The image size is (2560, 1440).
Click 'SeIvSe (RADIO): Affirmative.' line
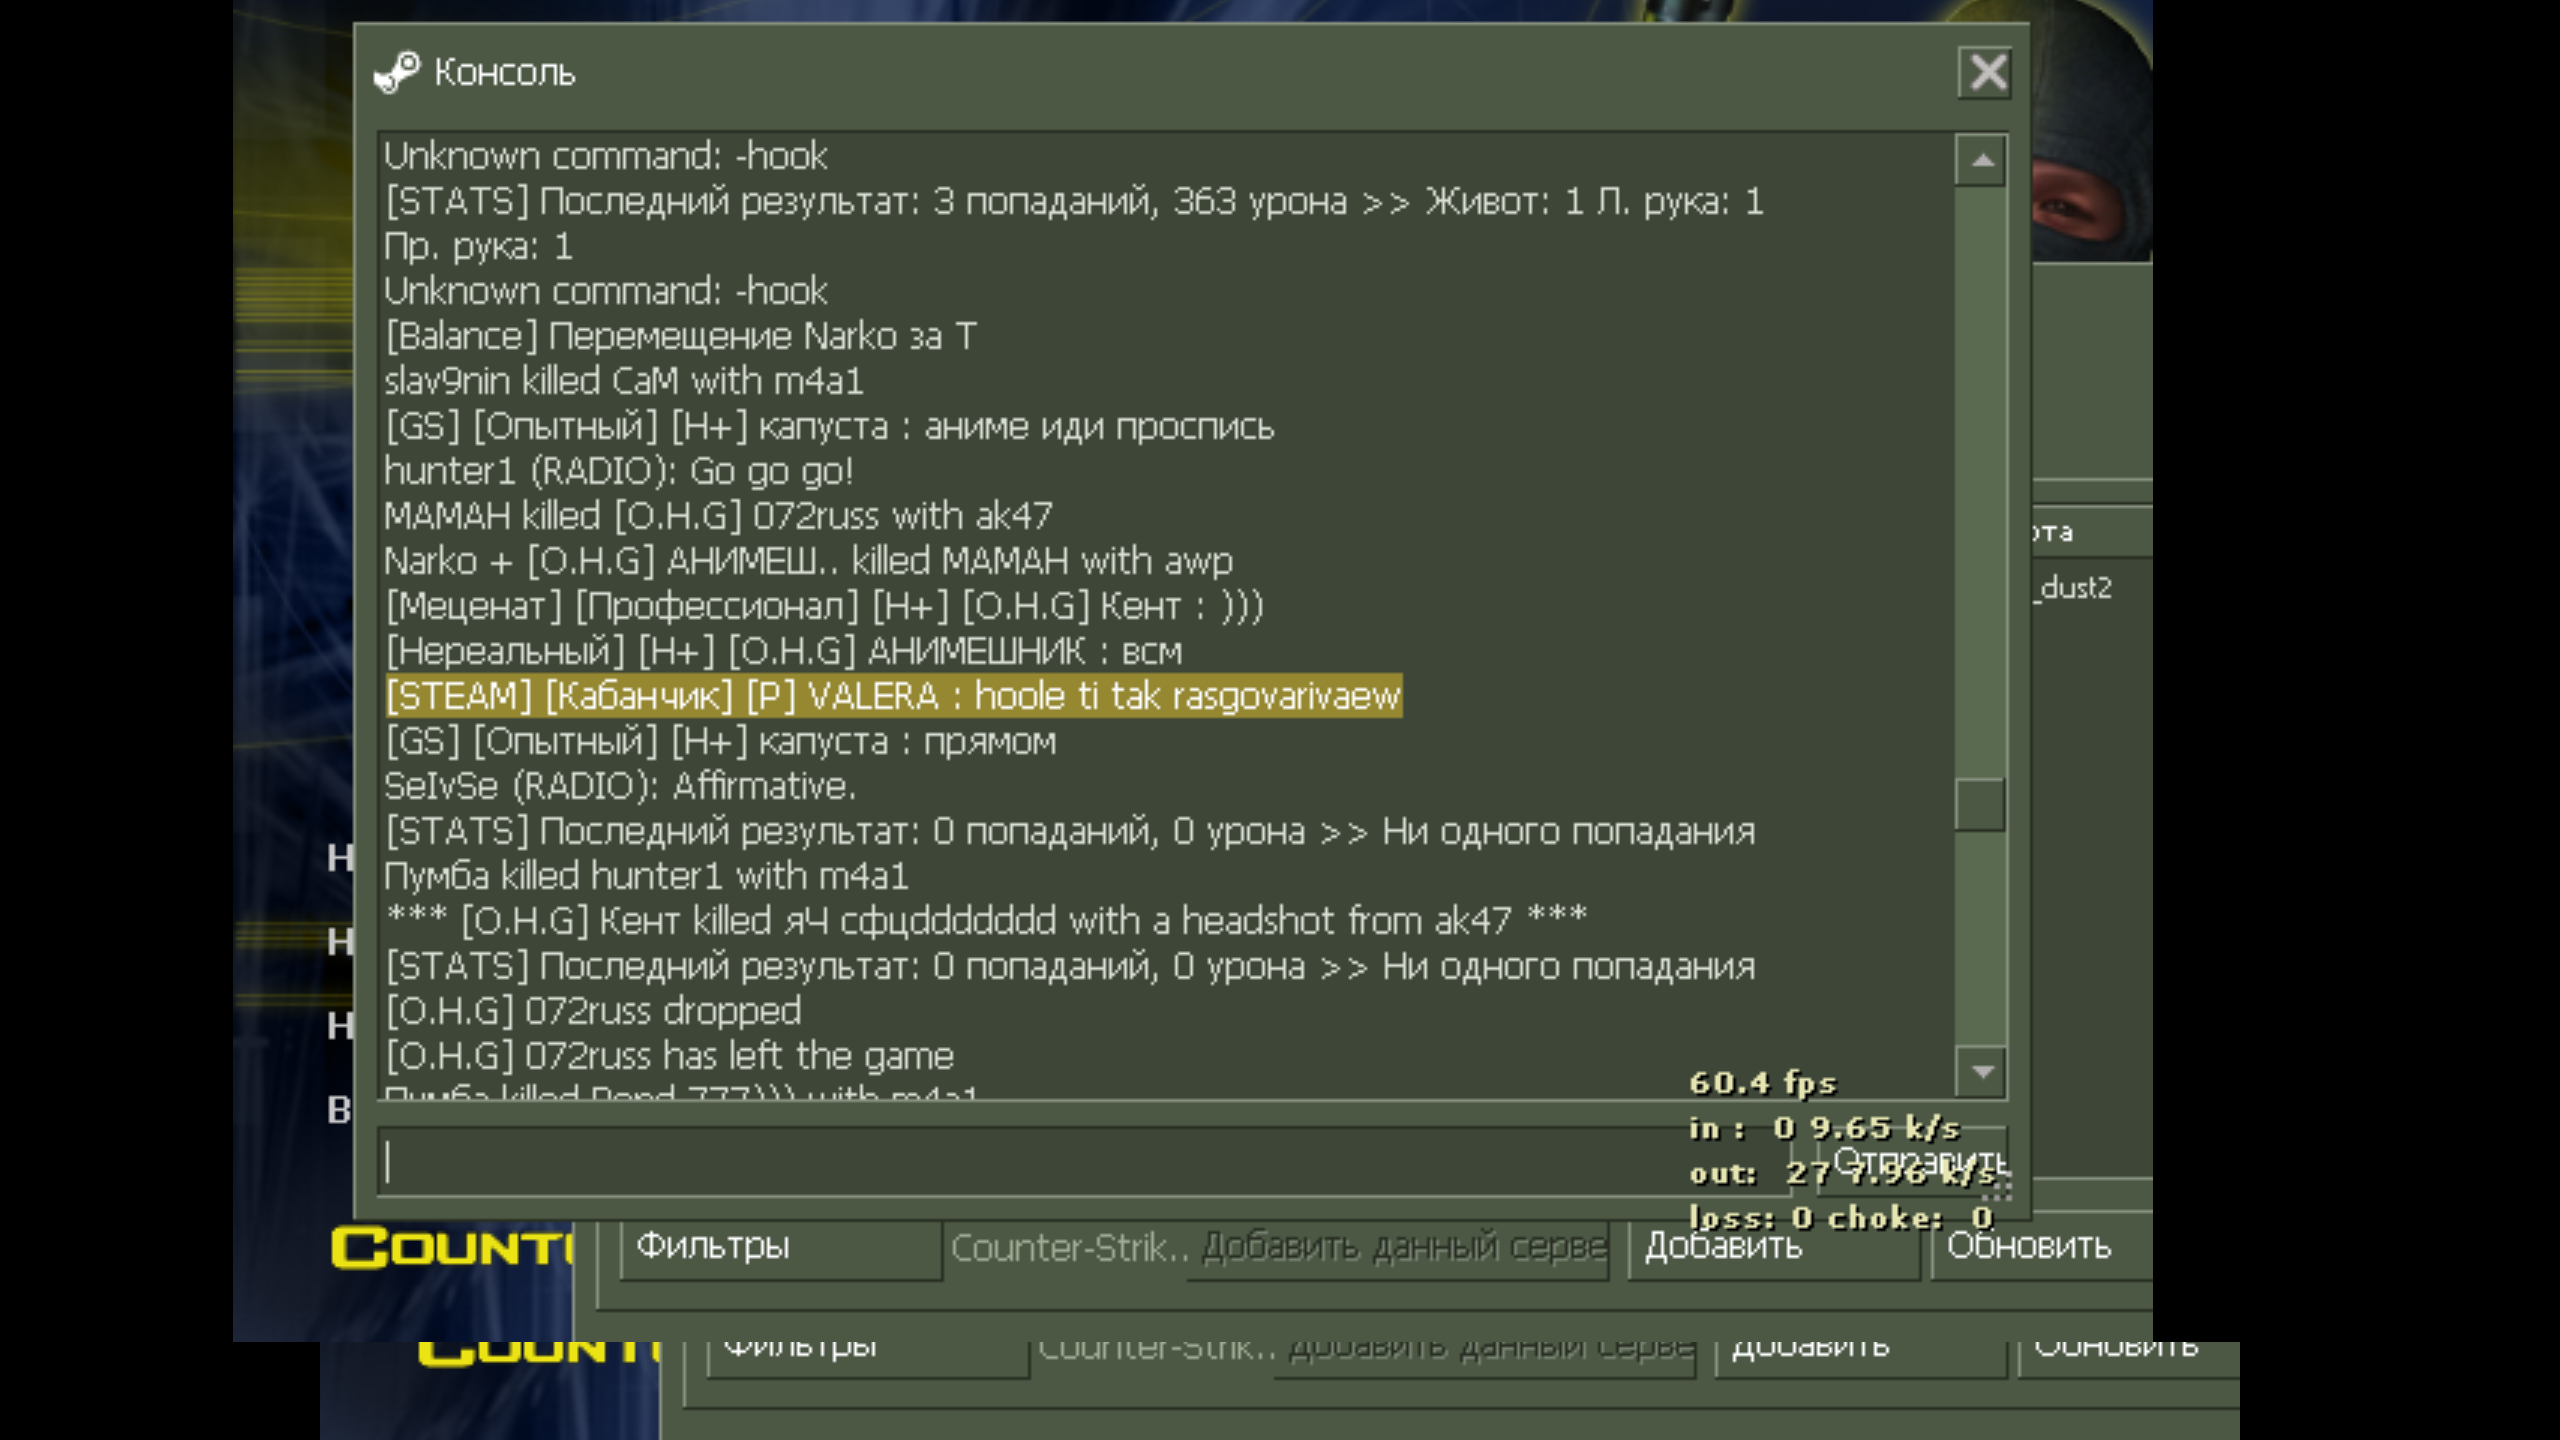click(x=620, y=786)
